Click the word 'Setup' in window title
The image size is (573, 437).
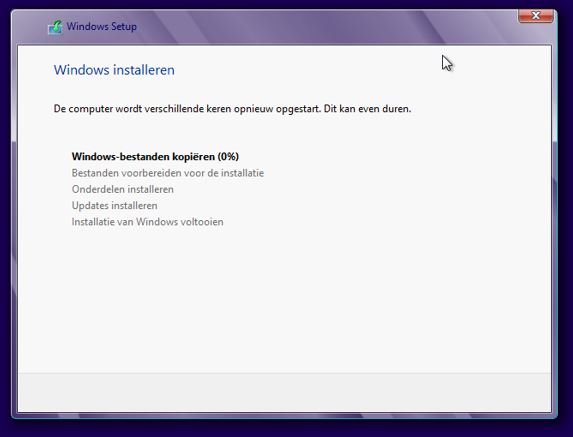[x=124, y=27]
